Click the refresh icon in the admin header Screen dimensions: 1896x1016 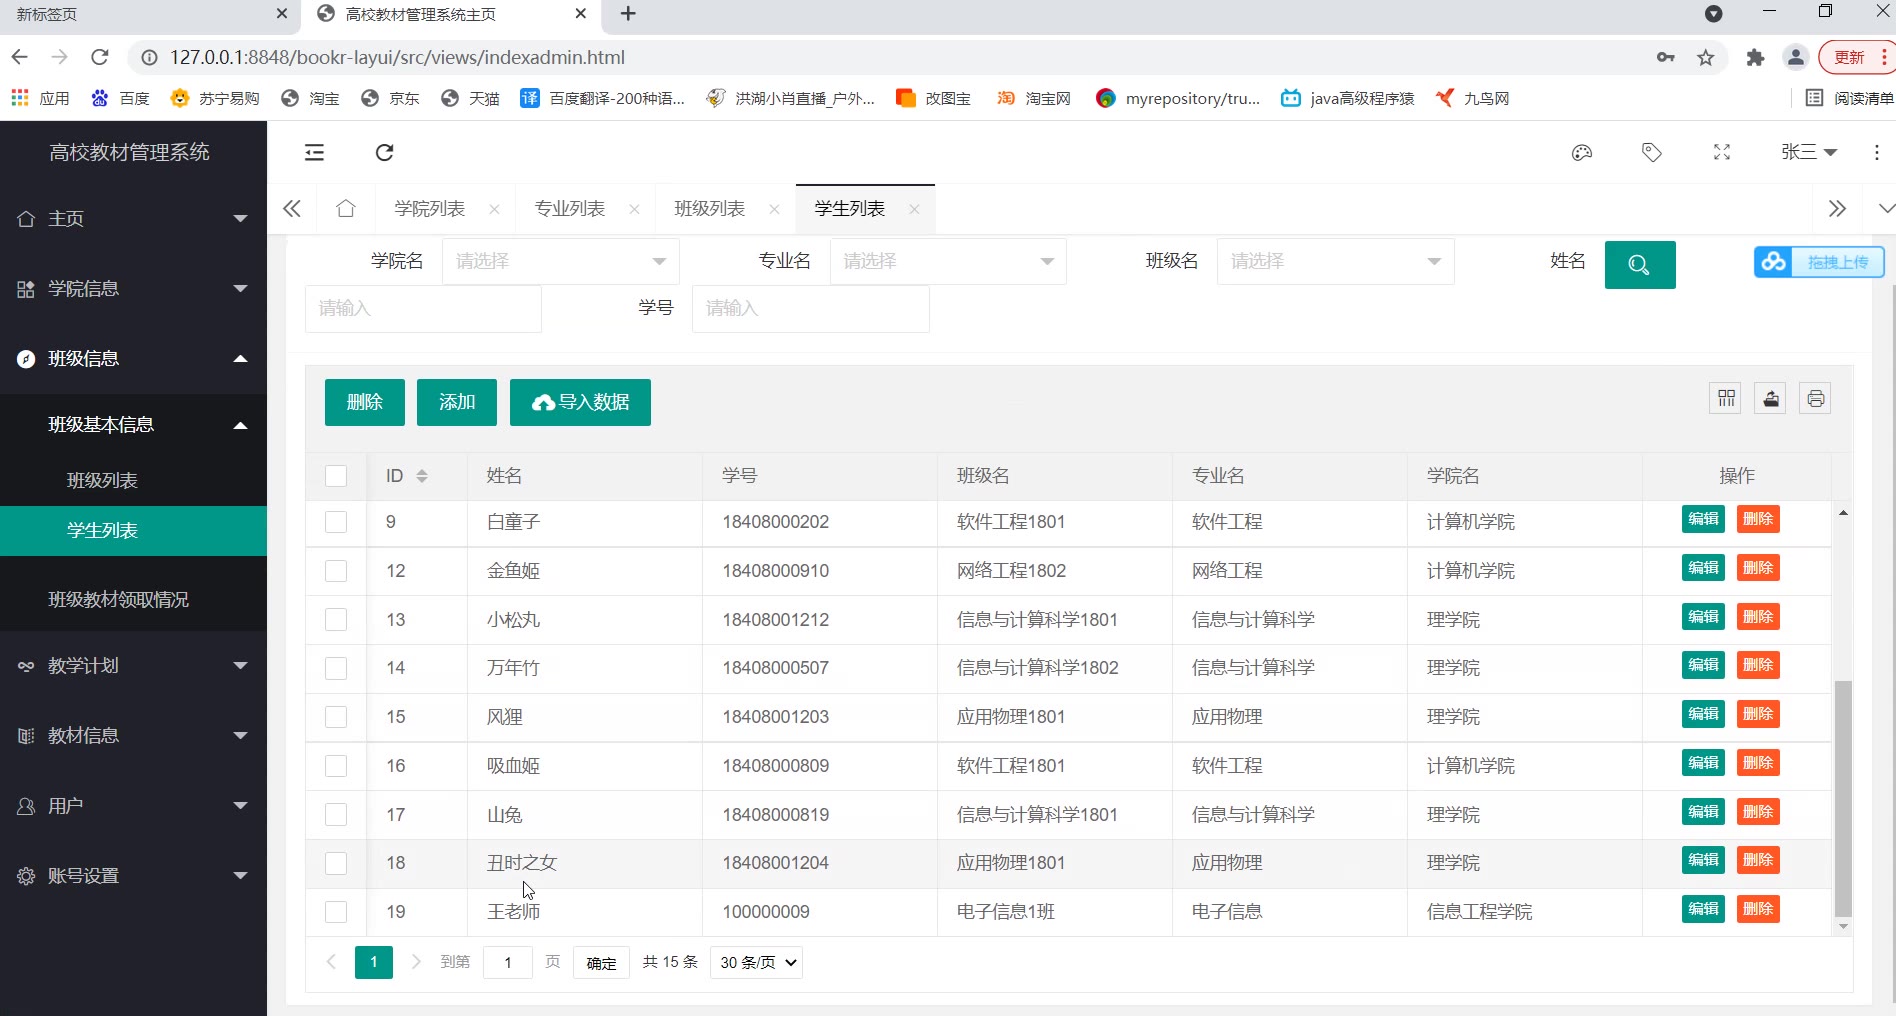(x=384, y=152)
